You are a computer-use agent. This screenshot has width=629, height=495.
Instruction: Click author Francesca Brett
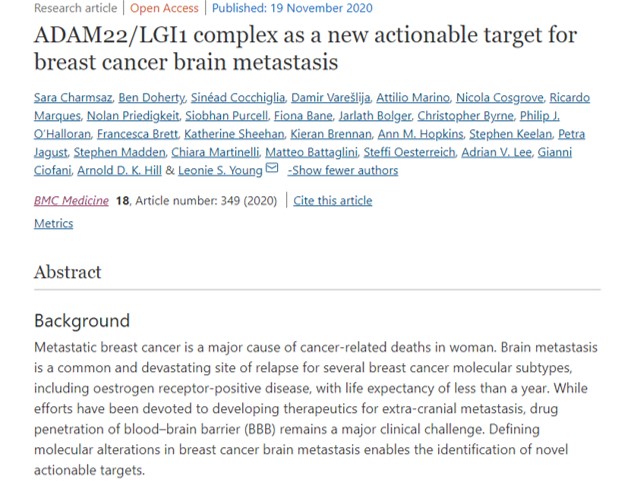pyautogui.click(x=137, y=134)
